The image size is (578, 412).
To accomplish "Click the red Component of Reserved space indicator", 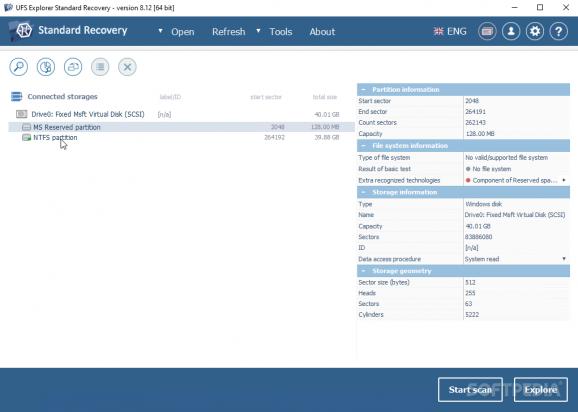I will (x=468, y=180).
